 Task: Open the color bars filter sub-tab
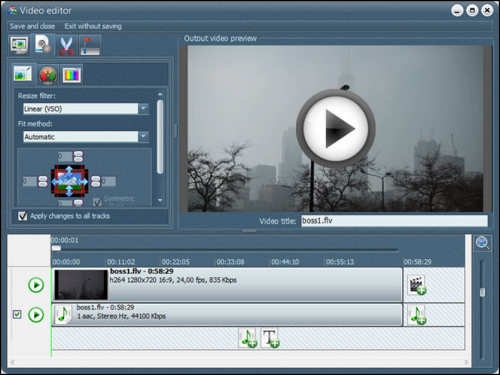click(x=71, y=75)
